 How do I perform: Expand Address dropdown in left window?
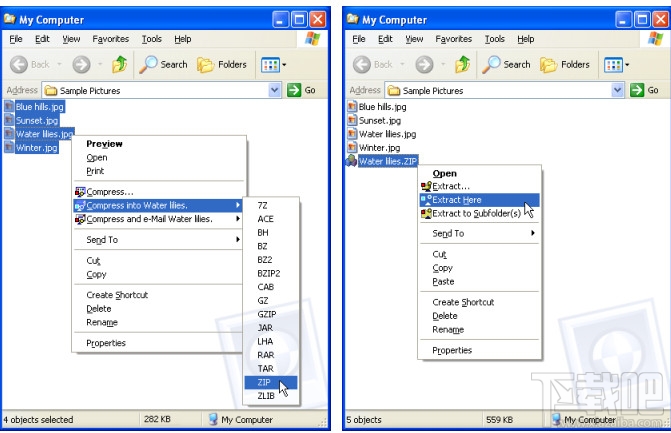(274, 90)
